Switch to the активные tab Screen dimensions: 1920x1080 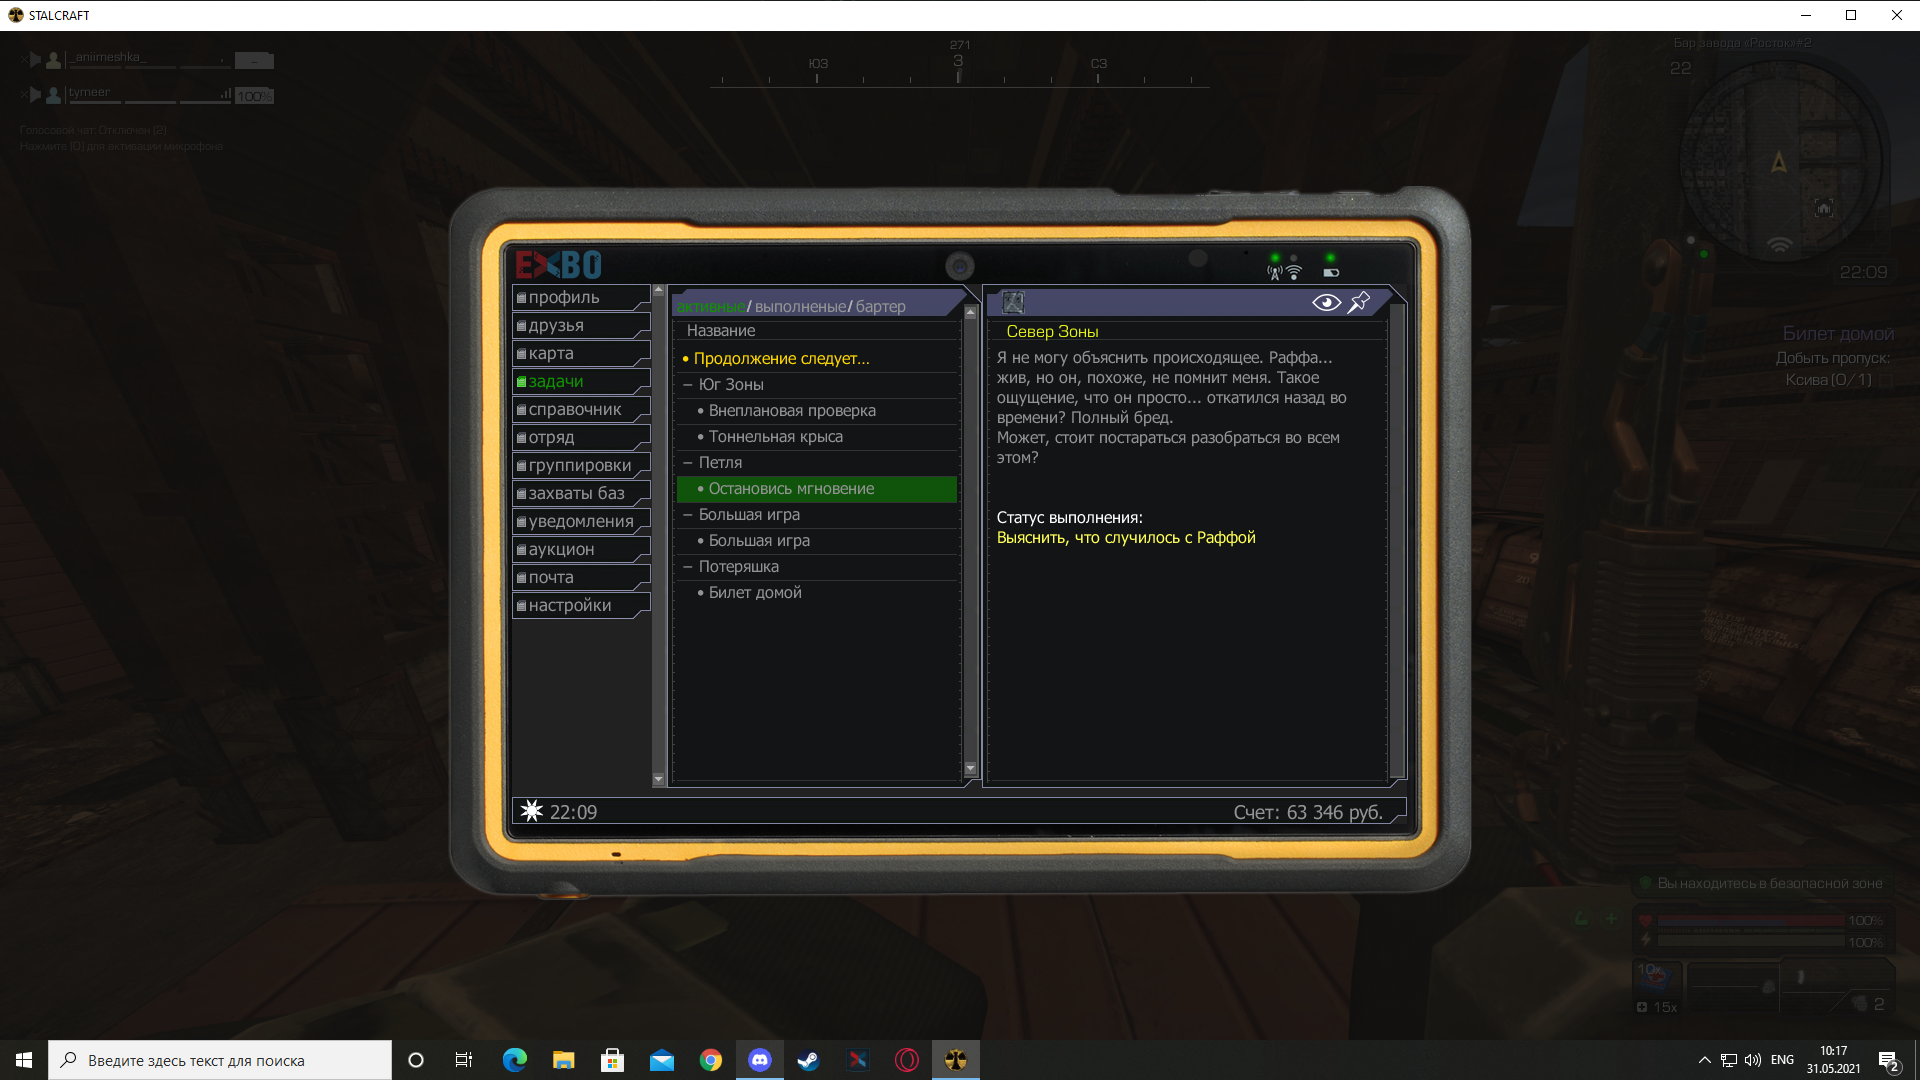[710, 307]
